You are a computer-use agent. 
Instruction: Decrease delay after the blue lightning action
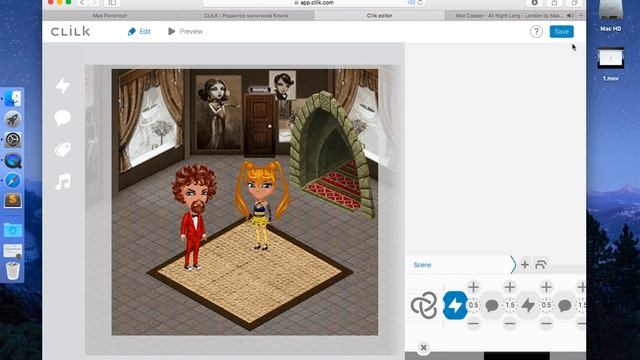[x=473, y=324]
